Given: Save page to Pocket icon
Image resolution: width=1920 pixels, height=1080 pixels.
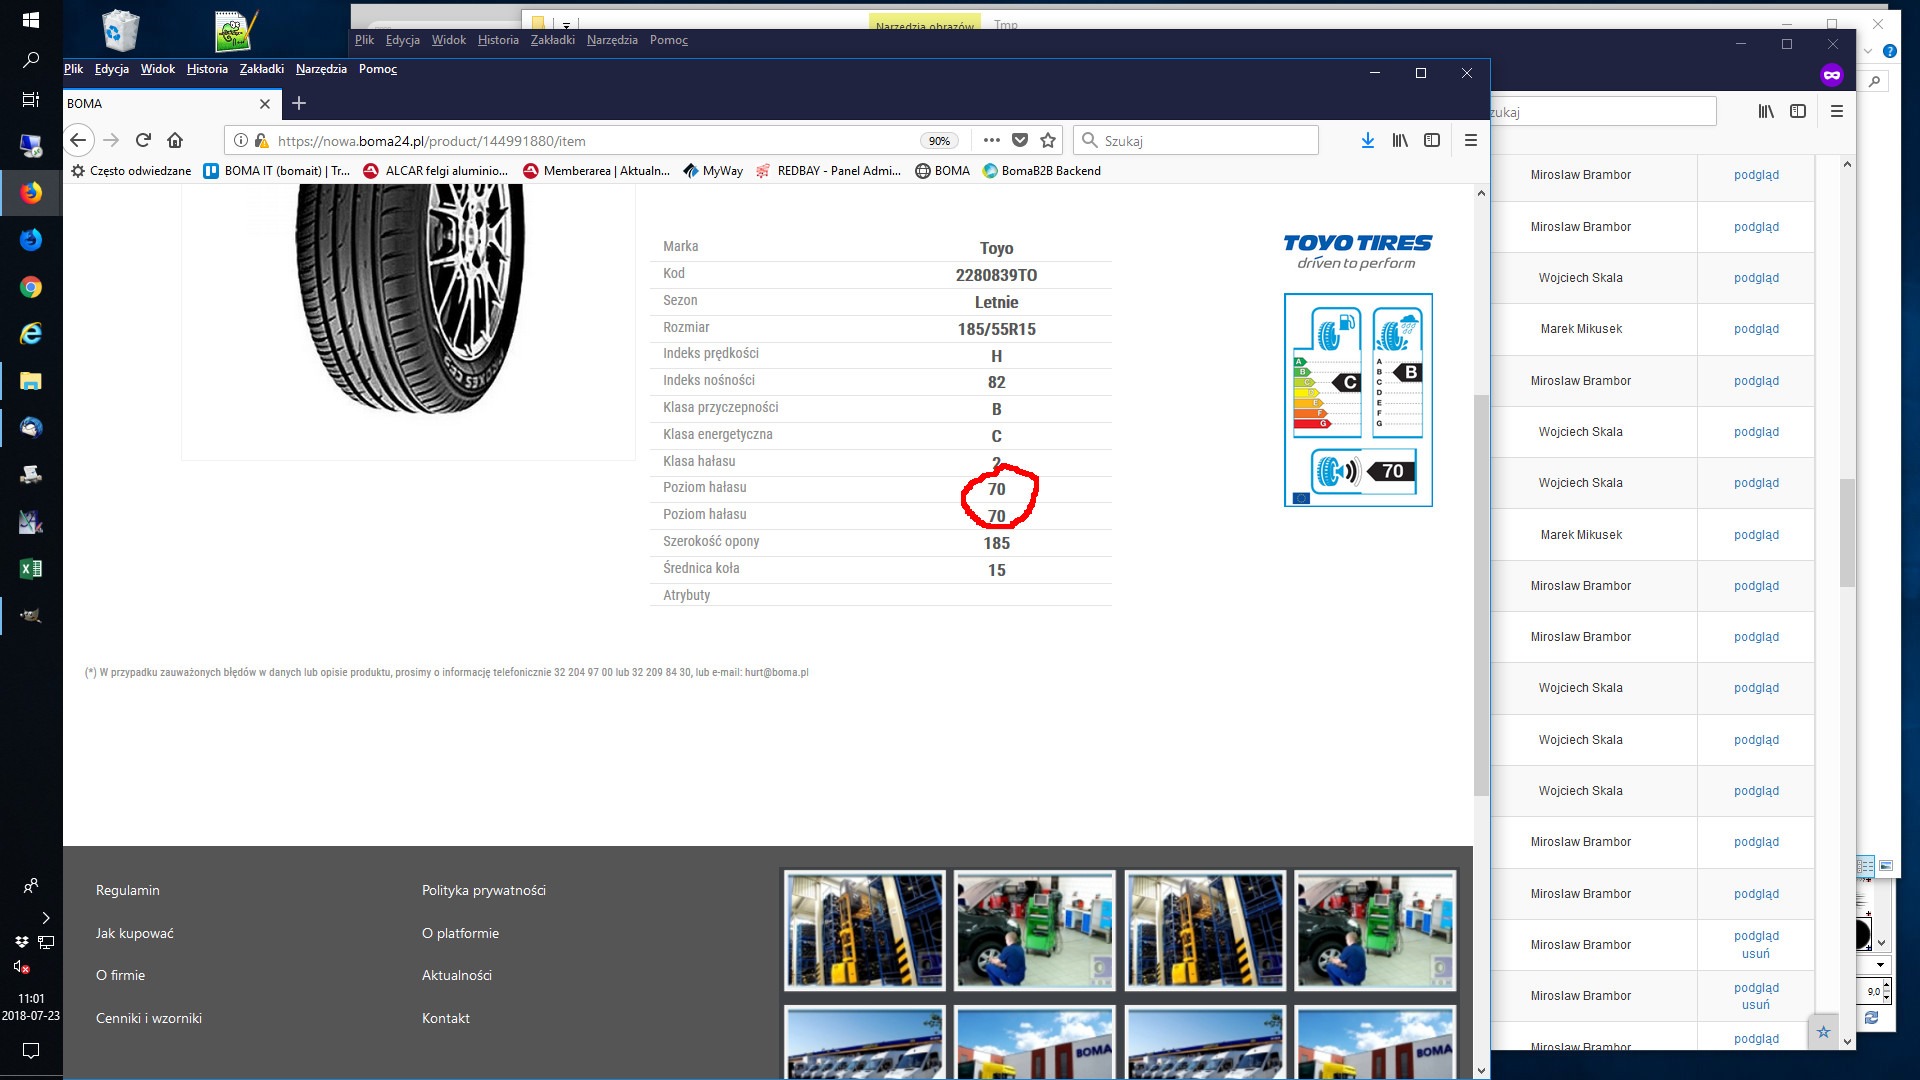Looking at the screenshot, I should pyautogui.click(x=1020, y=140).
